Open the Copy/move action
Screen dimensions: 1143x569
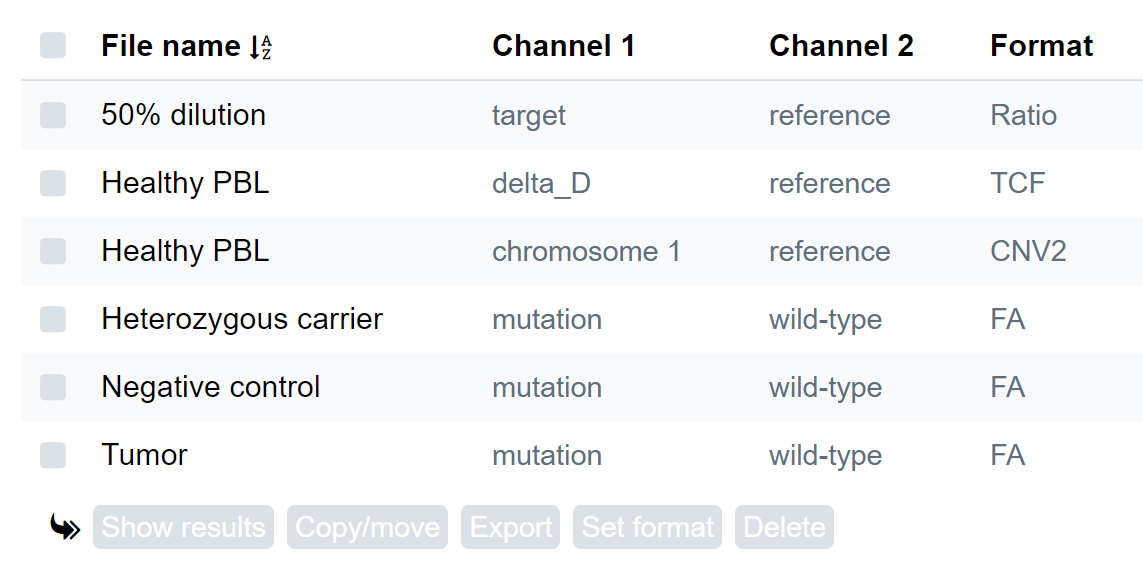point(367,527)
